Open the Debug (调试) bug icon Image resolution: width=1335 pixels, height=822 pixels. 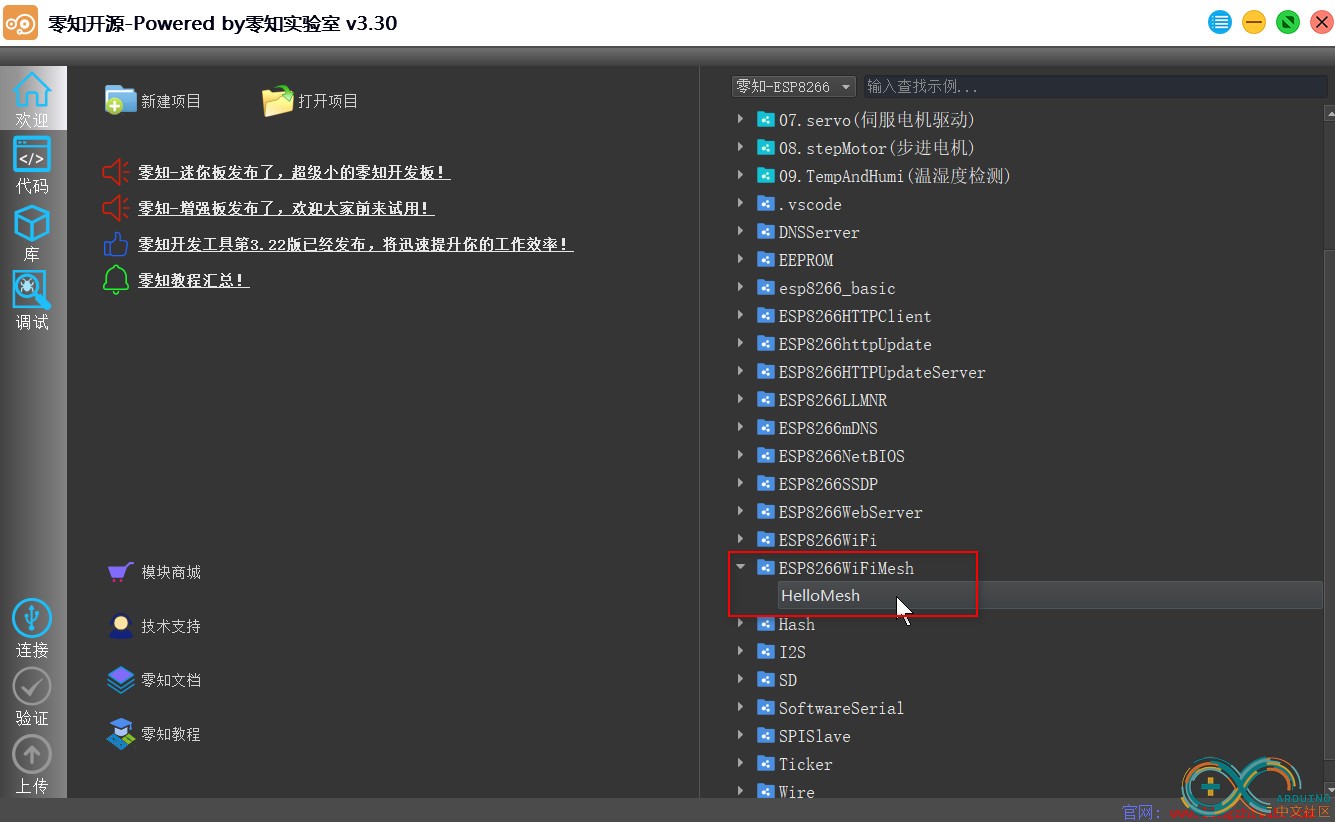click(x=32, y=290)
